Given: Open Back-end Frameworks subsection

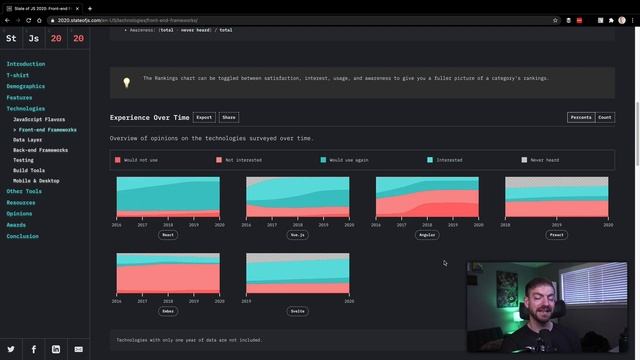Looking at the screenshot, I should (40, 150).
